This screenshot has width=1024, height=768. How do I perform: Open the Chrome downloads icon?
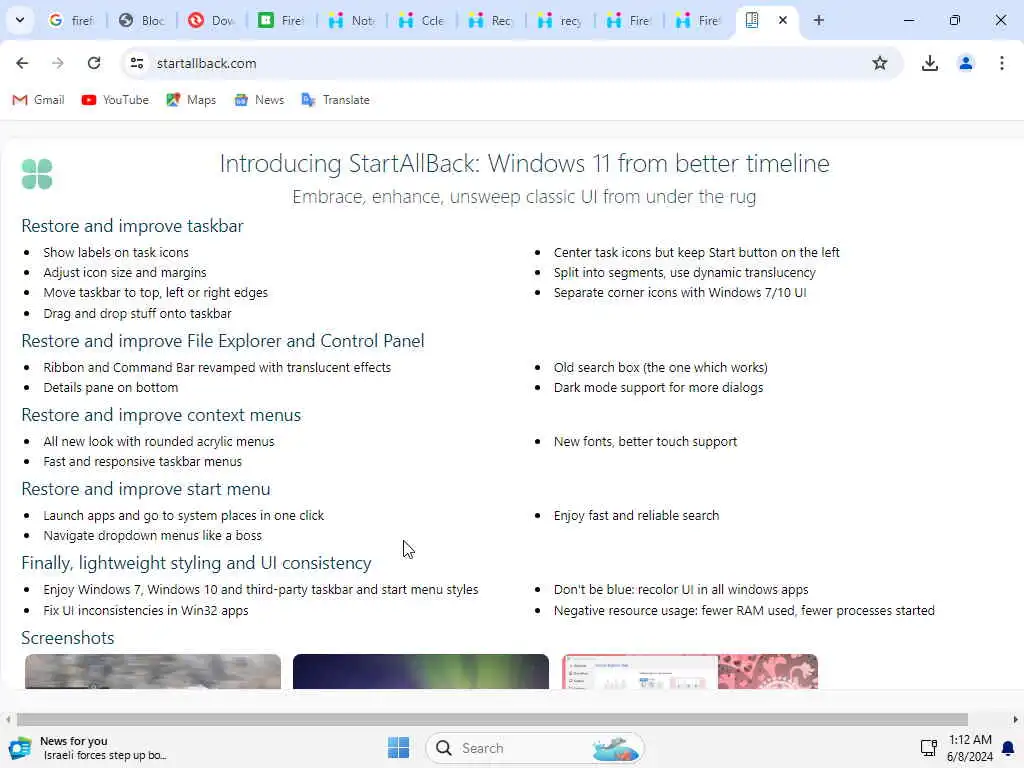pyautogui.click(x=929, y=63)
